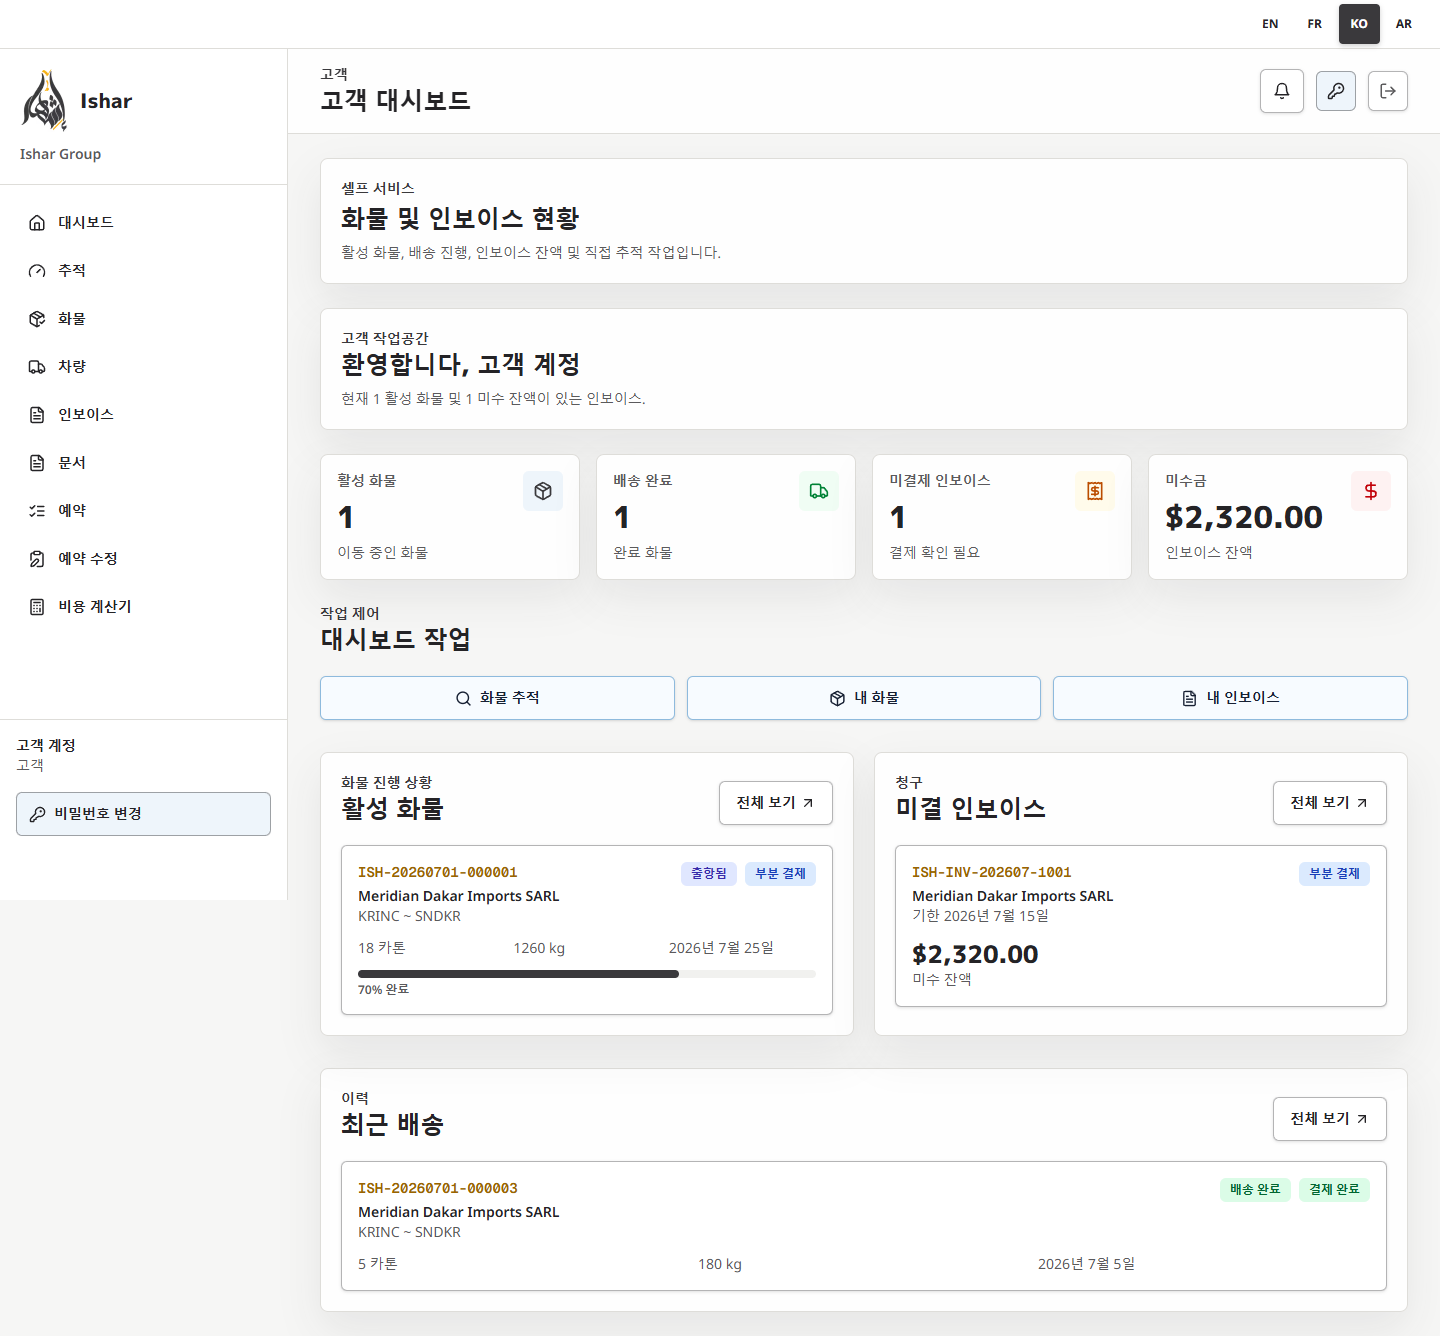The width and height of the screenshot is (1440, 1336).
Task: Click the 180 kg weight value
Action: click(x=720, y=1264)
